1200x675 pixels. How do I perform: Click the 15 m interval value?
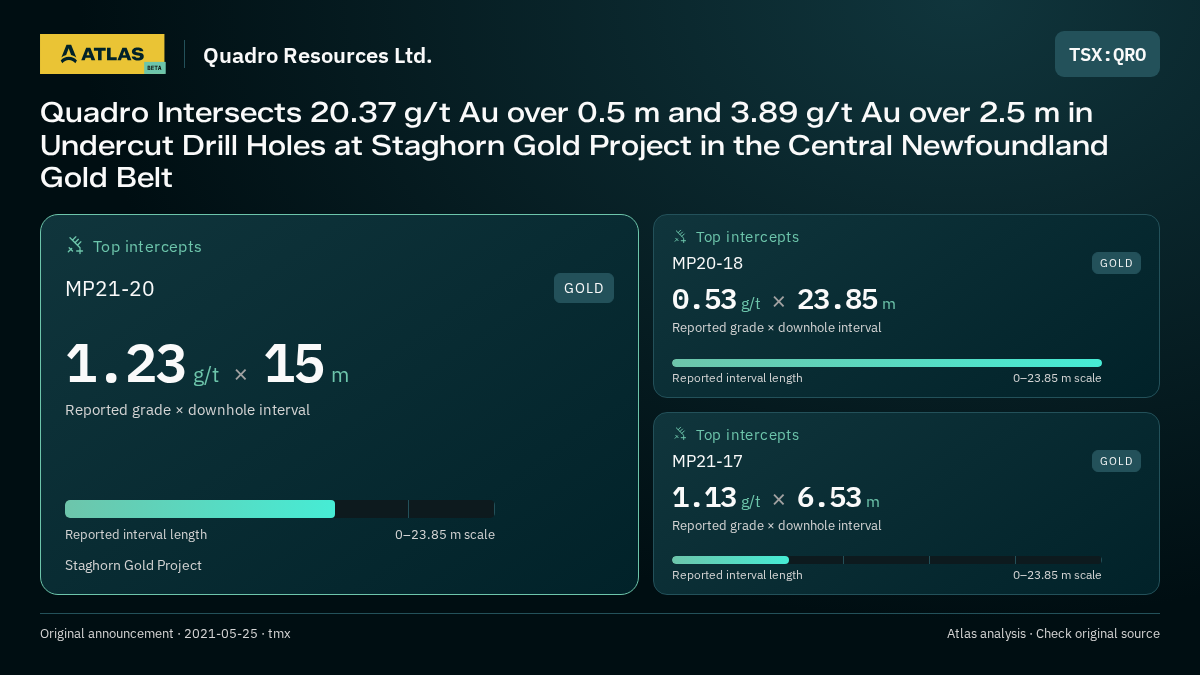click(306, 364)
